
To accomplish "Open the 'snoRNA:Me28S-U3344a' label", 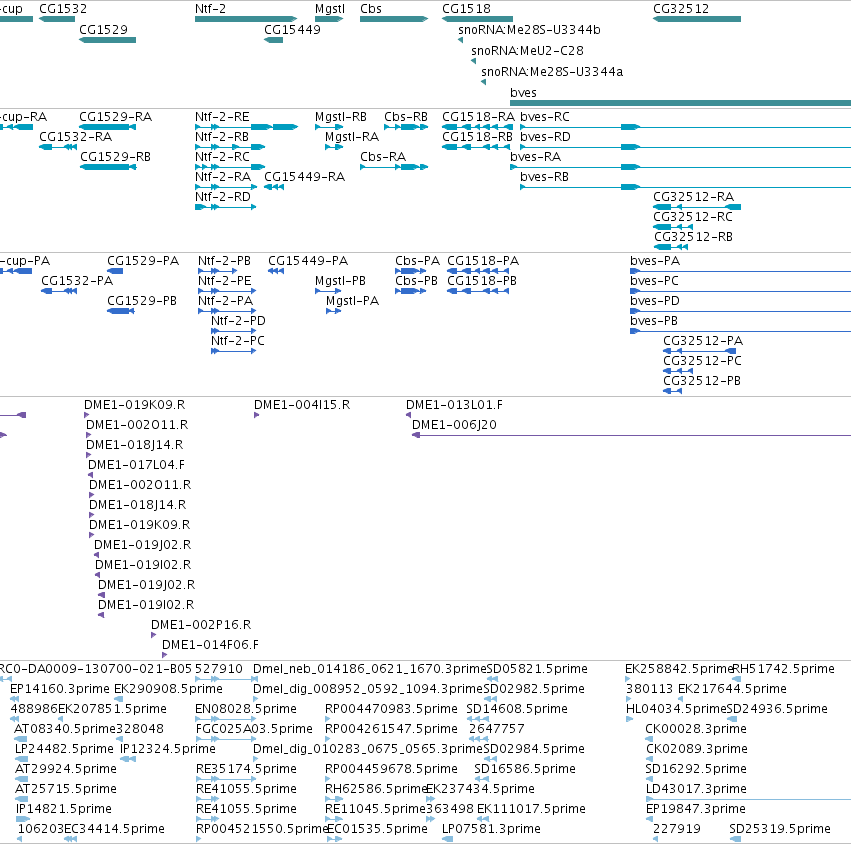I will coord(552,72).
